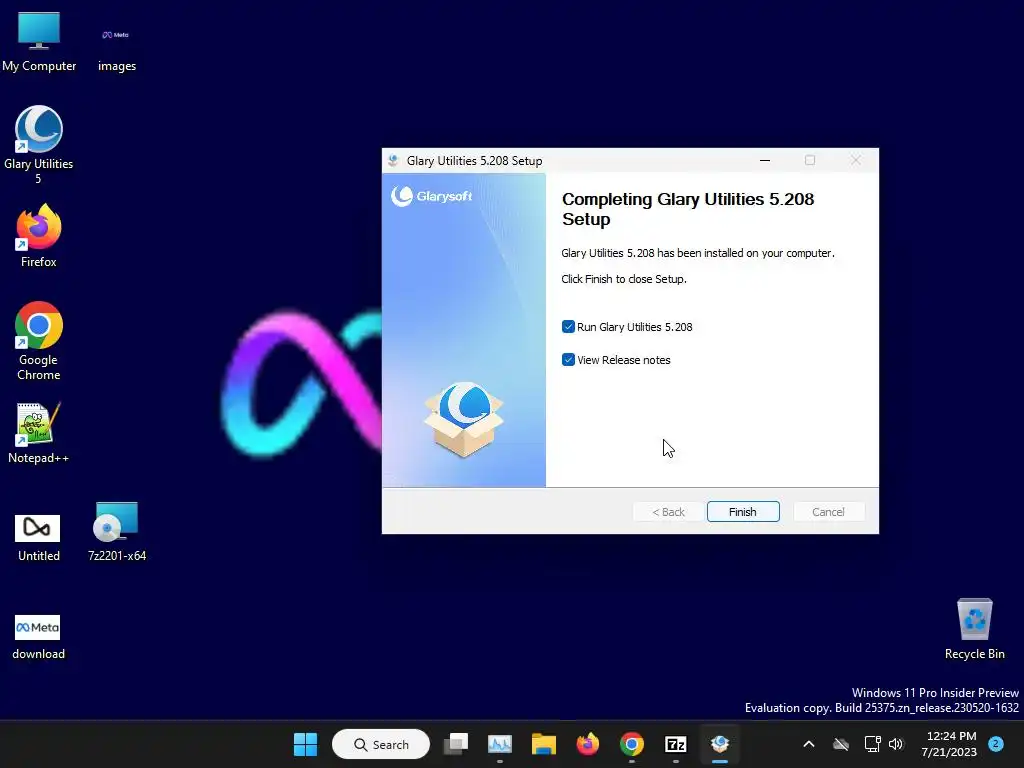Click the Glary setup taskbar icon
This screenshot has width=1024, height=768.
click(x=720, y=744)
